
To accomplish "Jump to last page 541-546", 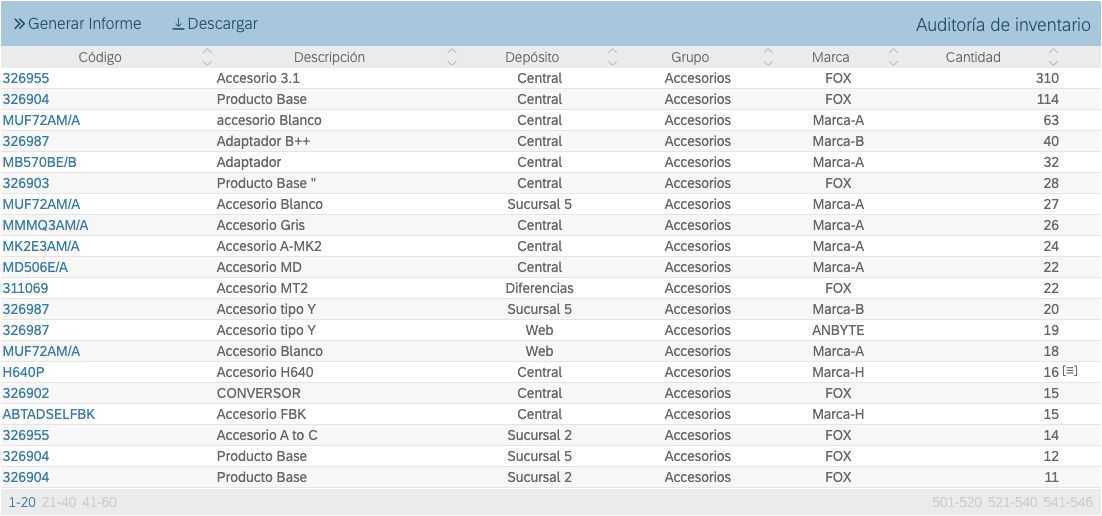I will (1068, 502).
